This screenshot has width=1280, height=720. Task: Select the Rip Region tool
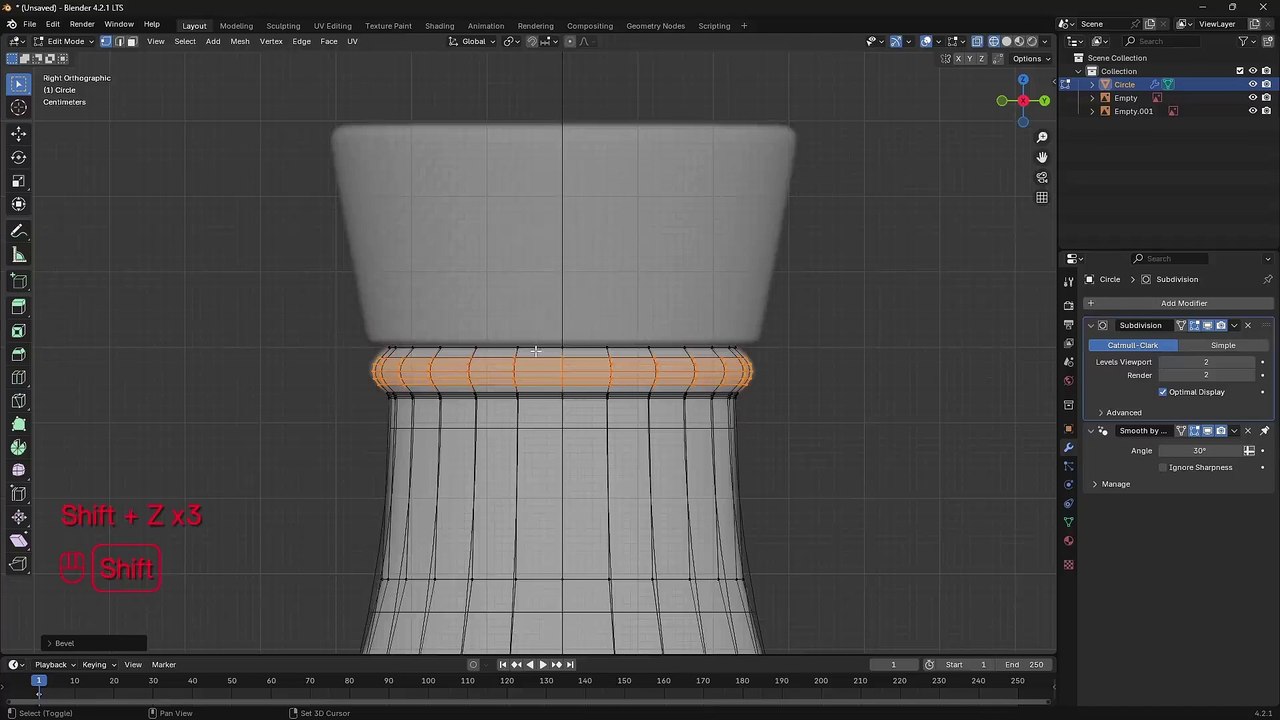pos(18,564)
